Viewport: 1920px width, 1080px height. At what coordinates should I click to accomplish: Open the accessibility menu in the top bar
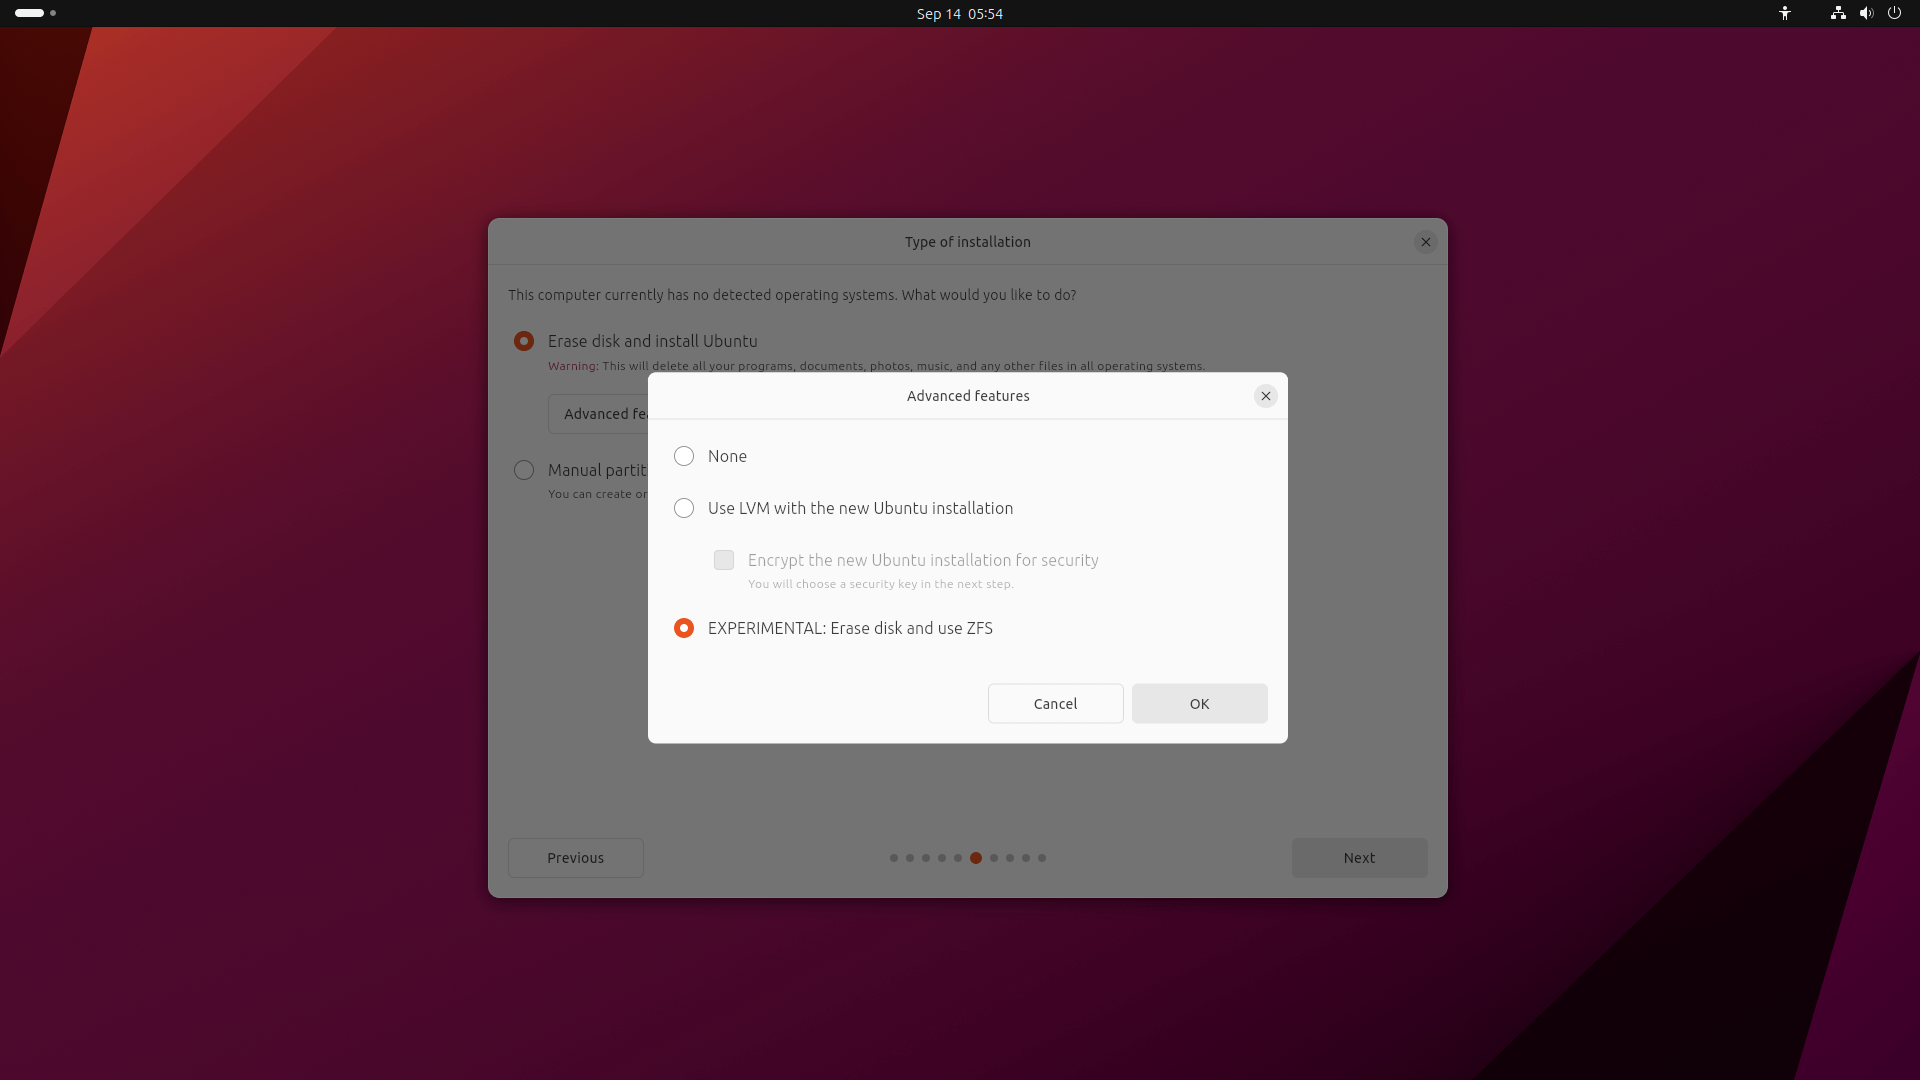pos(1786,13)
